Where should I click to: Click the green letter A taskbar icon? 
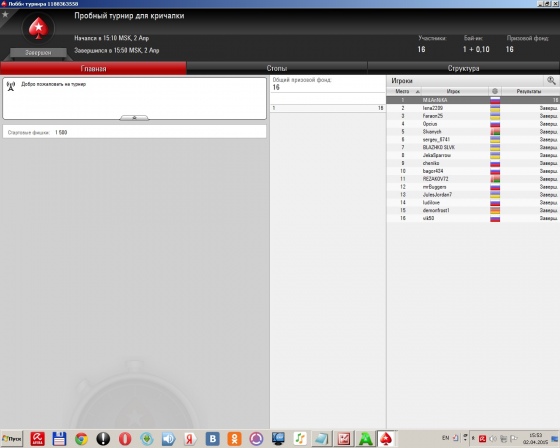365,439
